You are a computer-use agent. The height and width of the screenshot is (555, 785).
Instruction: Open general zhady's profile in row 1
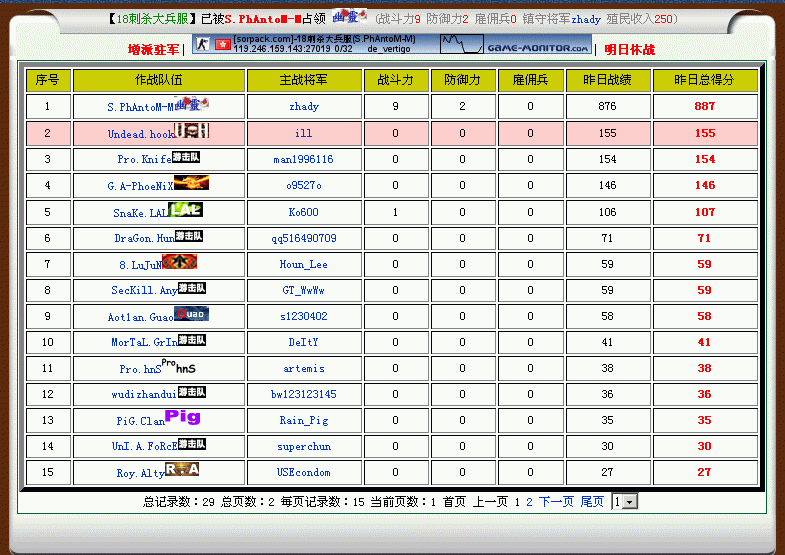coord(303,107)
